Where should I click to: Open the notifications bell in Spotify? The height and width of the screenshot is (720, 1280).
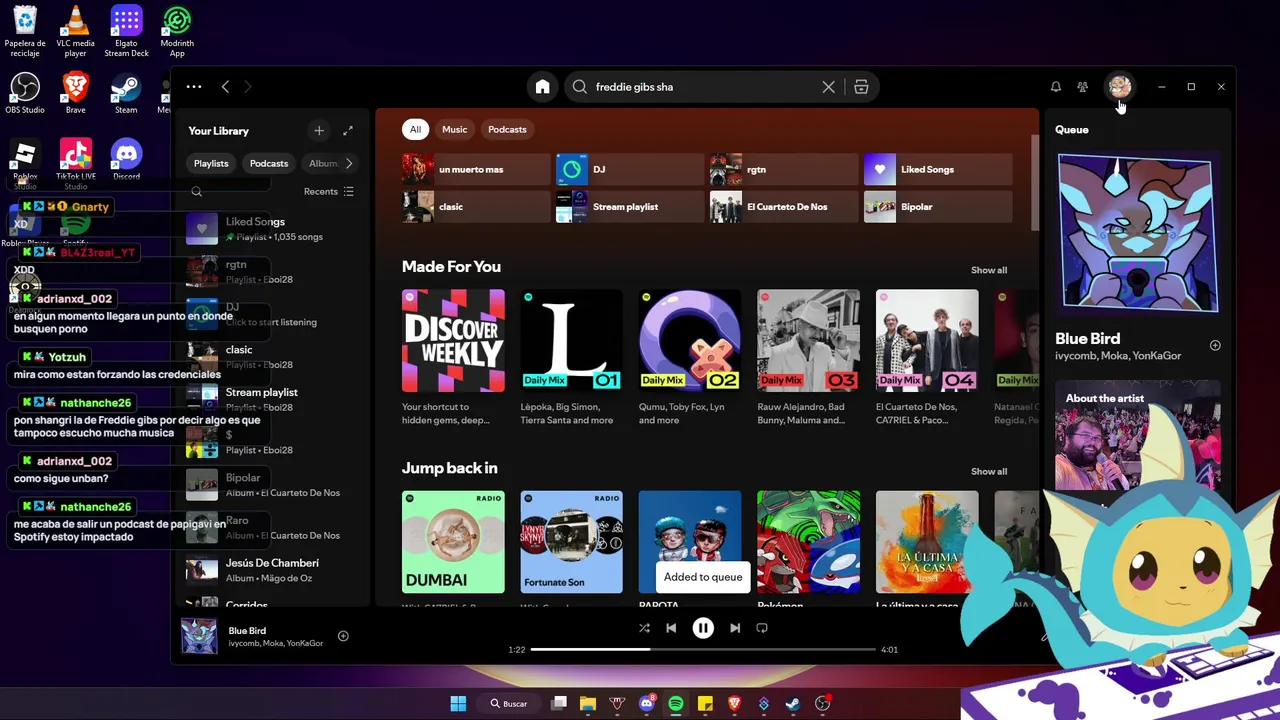point(1055,87)
